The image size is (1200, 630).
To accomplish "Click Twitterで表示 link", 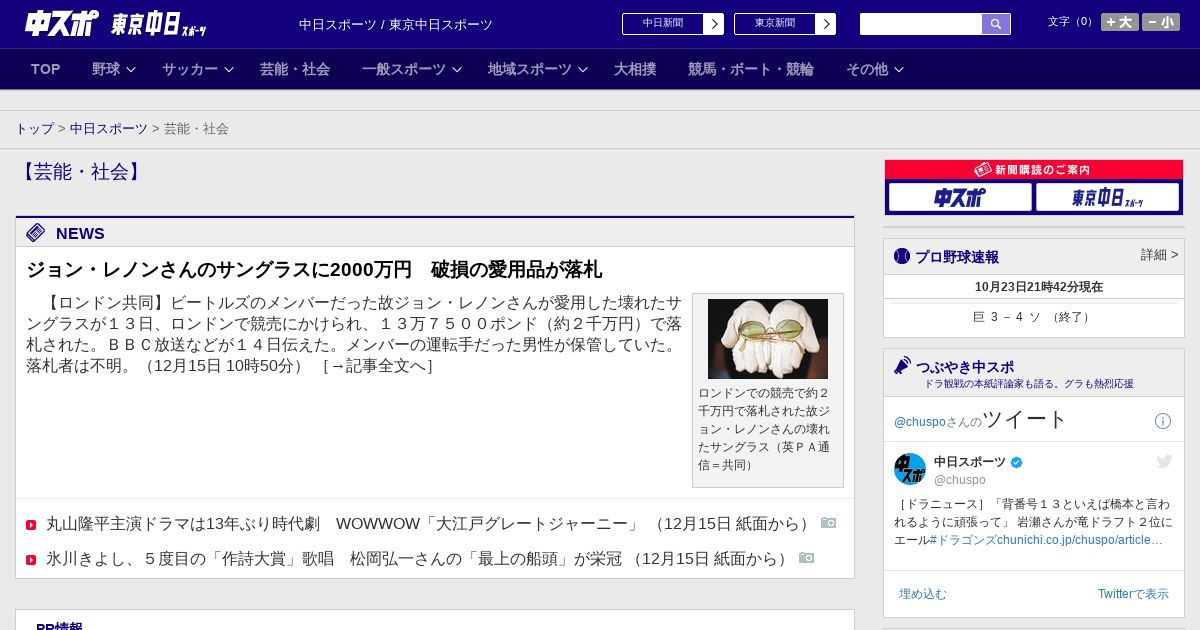I will (x=1133, y=594).
